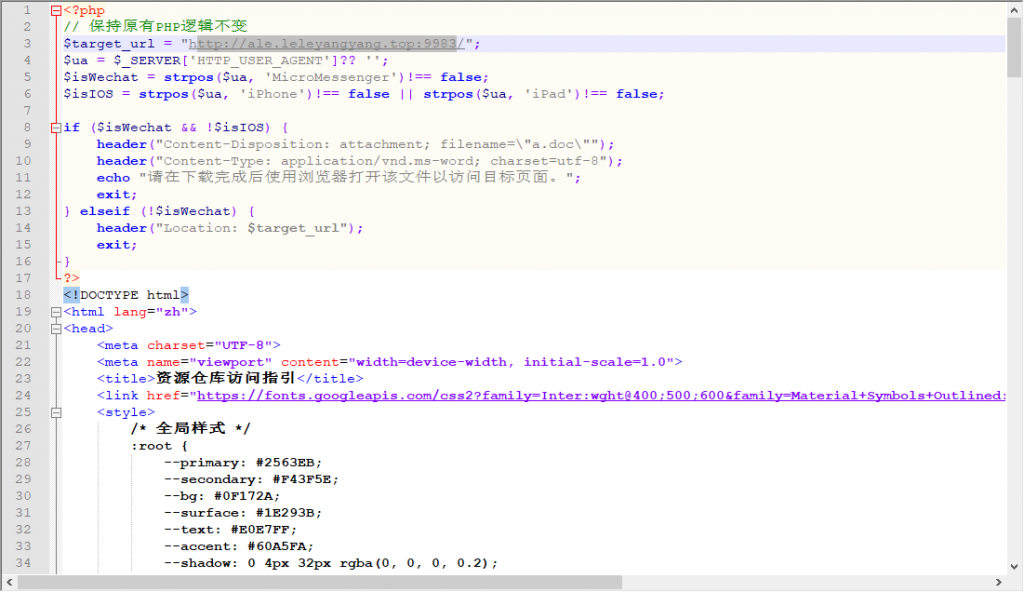The height and width of the screenshot is (592, 1024).
Task: Open the fonts.googleapis.com stylesheet link
Action: pos(601,395)
